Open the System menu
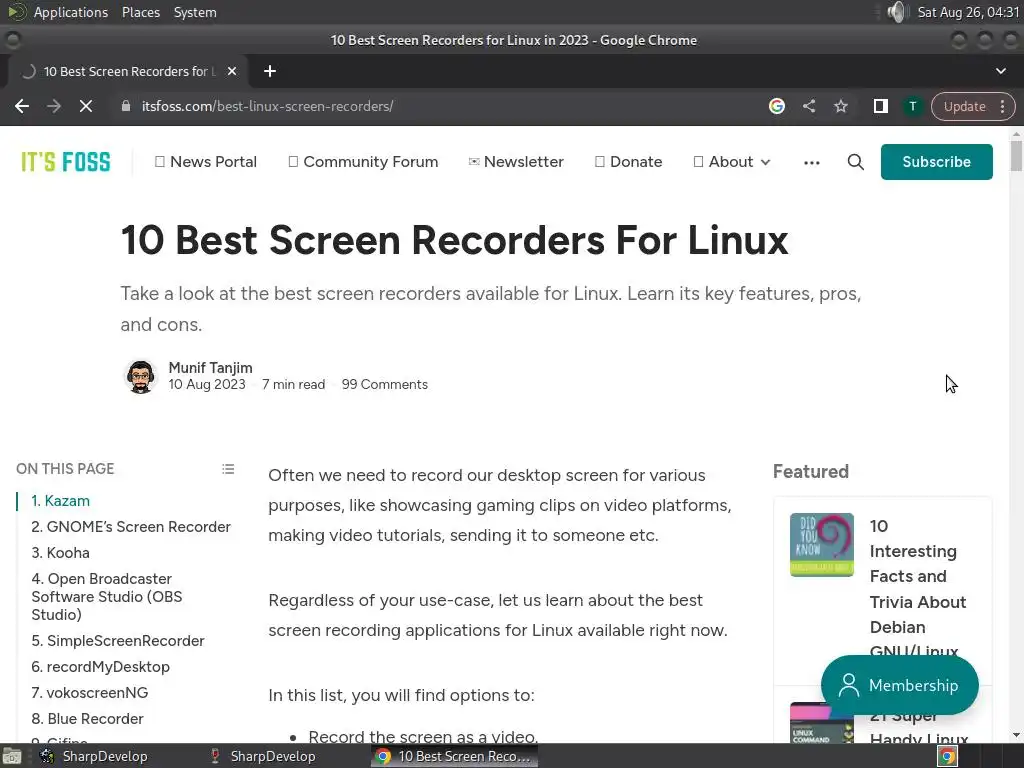Viewport: 1024px width, 768px height. [195, 12]
